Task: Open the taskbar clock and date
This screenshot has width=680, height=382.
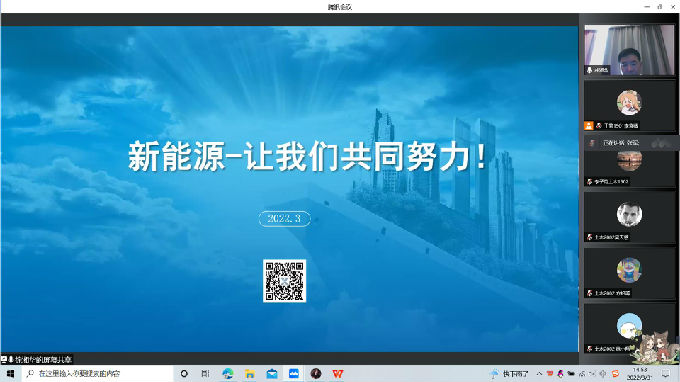Action: pyautogui.click(x=640, y=374)
